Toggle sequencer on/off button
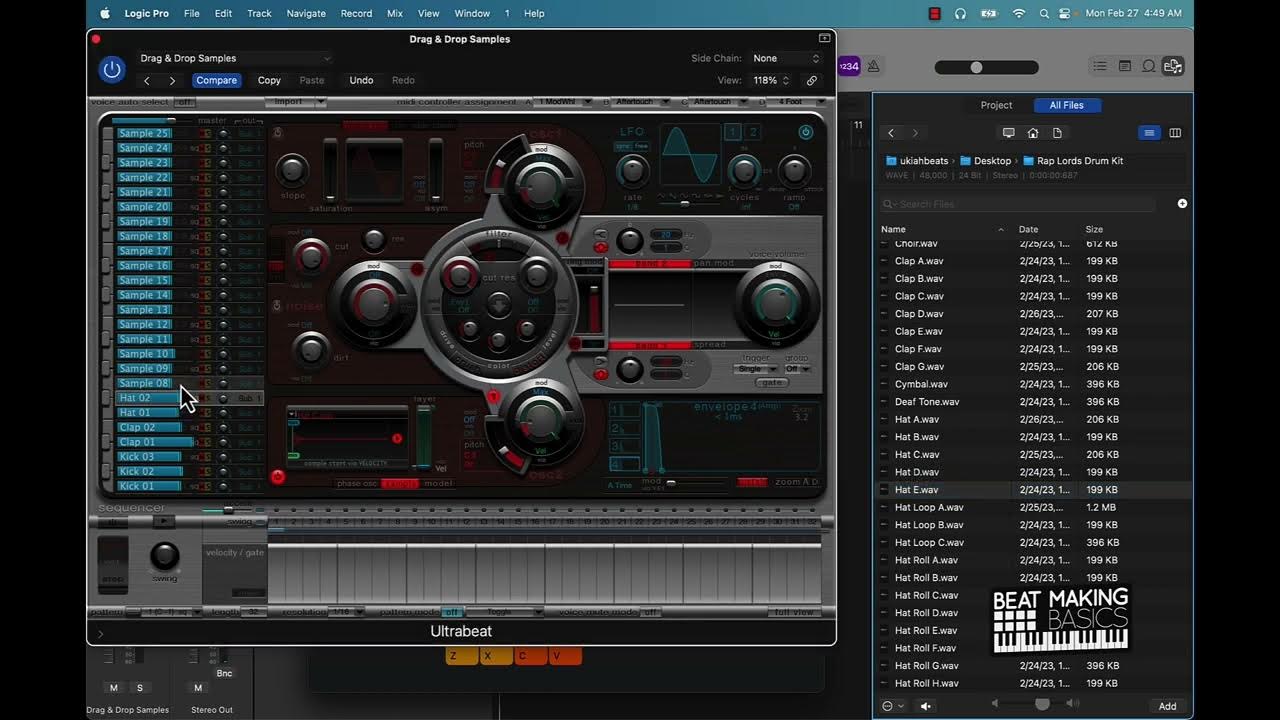This screenshot has height=720, width=1280. coord(112,522)
